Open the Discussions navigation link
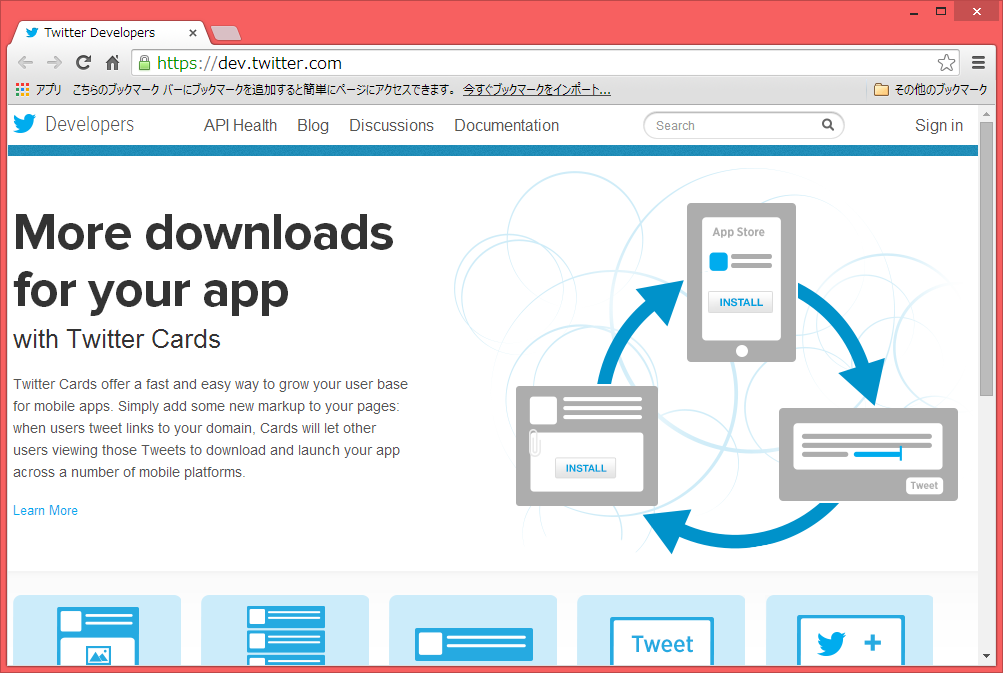This screenshot has width=1003, height=673. click(x=391, y=125)
